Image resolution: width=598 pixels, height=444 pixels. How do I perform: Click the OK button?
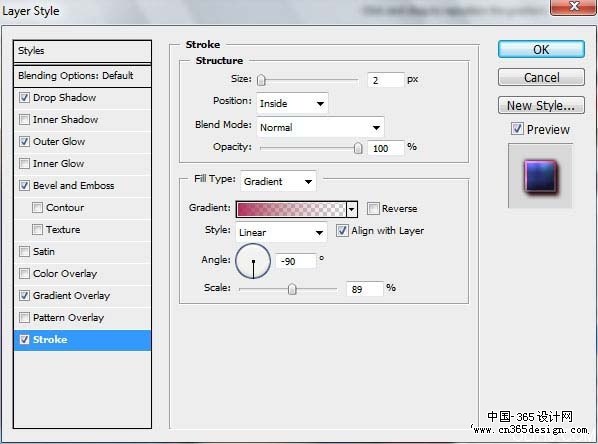(x=541, y=49)
